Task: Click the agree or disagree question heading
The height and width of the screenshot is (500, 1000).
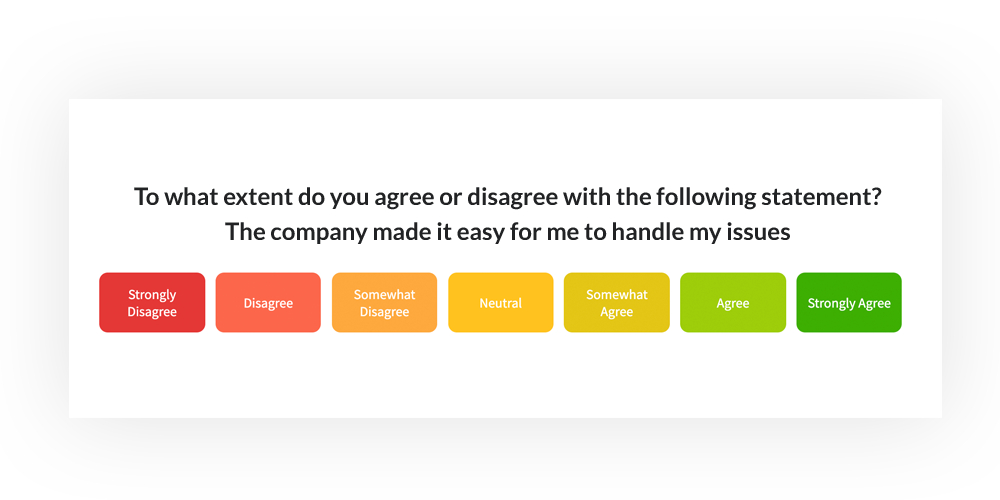Action: 507,197
